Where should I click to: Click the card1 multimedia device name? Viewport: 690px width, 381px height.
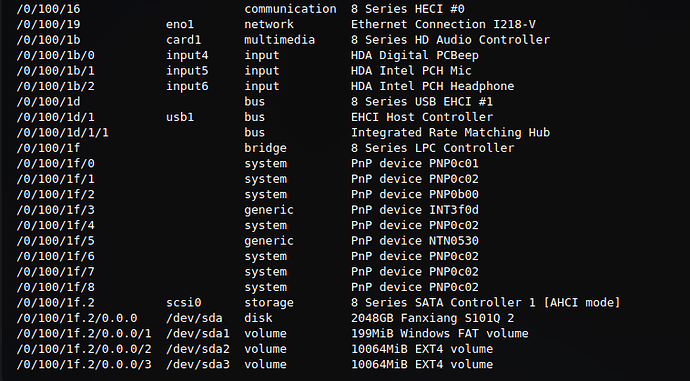click(x=184, y=40)
